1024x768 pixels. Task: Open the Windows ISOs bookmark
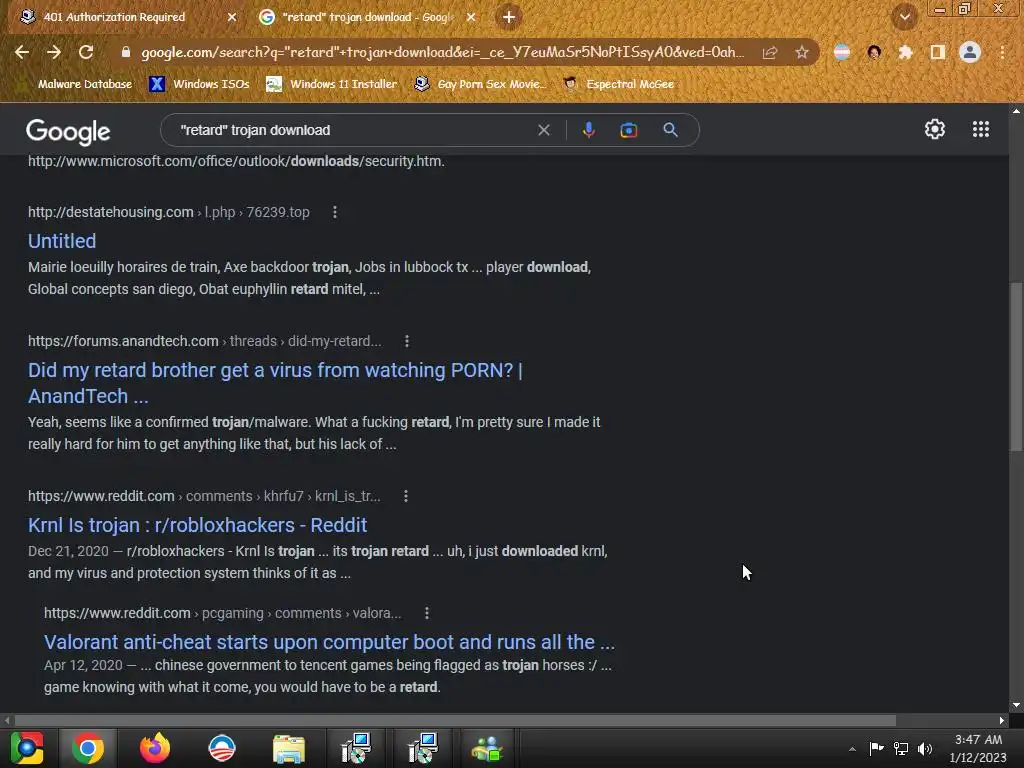point(199,84)
